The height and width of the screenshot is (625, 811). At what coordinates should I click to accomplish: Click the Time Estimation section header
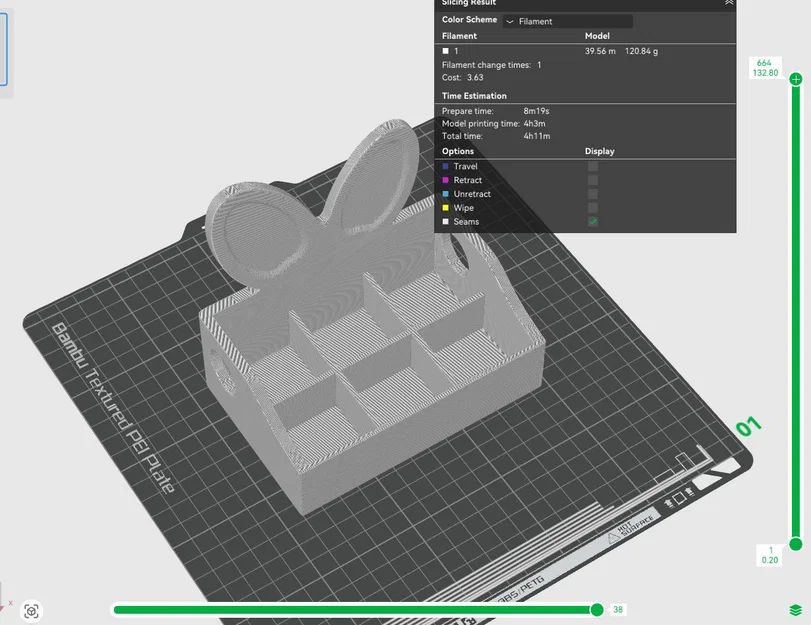[474, 96]
